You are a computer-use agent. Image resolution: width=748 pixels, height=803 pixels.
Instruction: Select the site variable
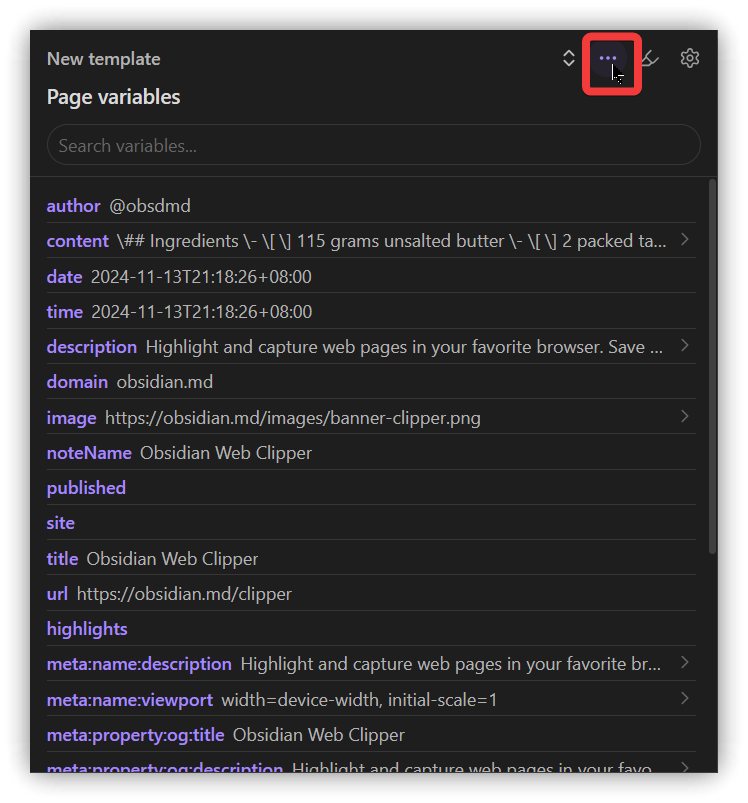tap(60, 523)
